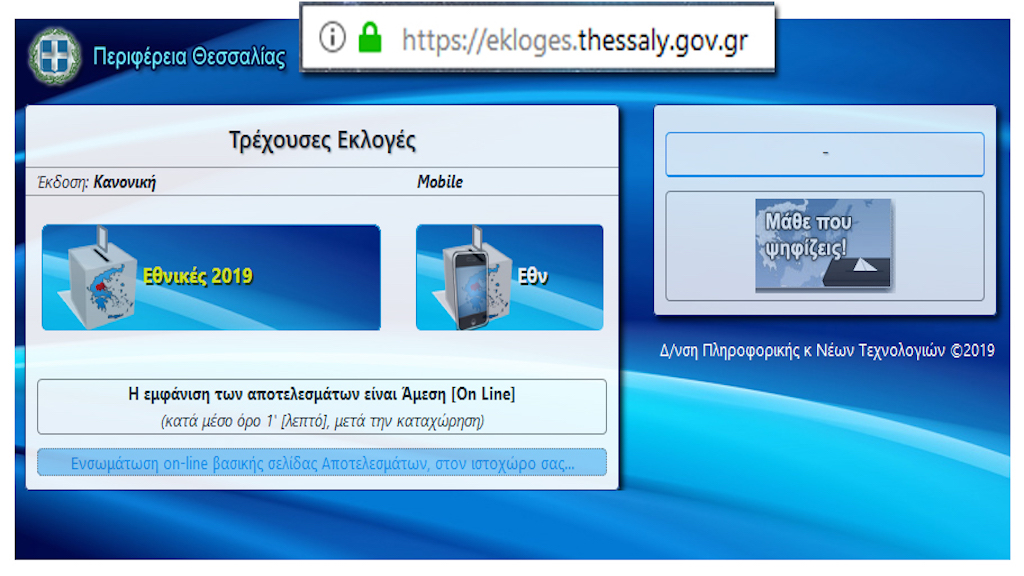The height and width of the screenshot is (576, 1024).
Task: Click the ekloges.thessaly.gov.gr URL text
Action: (575, 40)
